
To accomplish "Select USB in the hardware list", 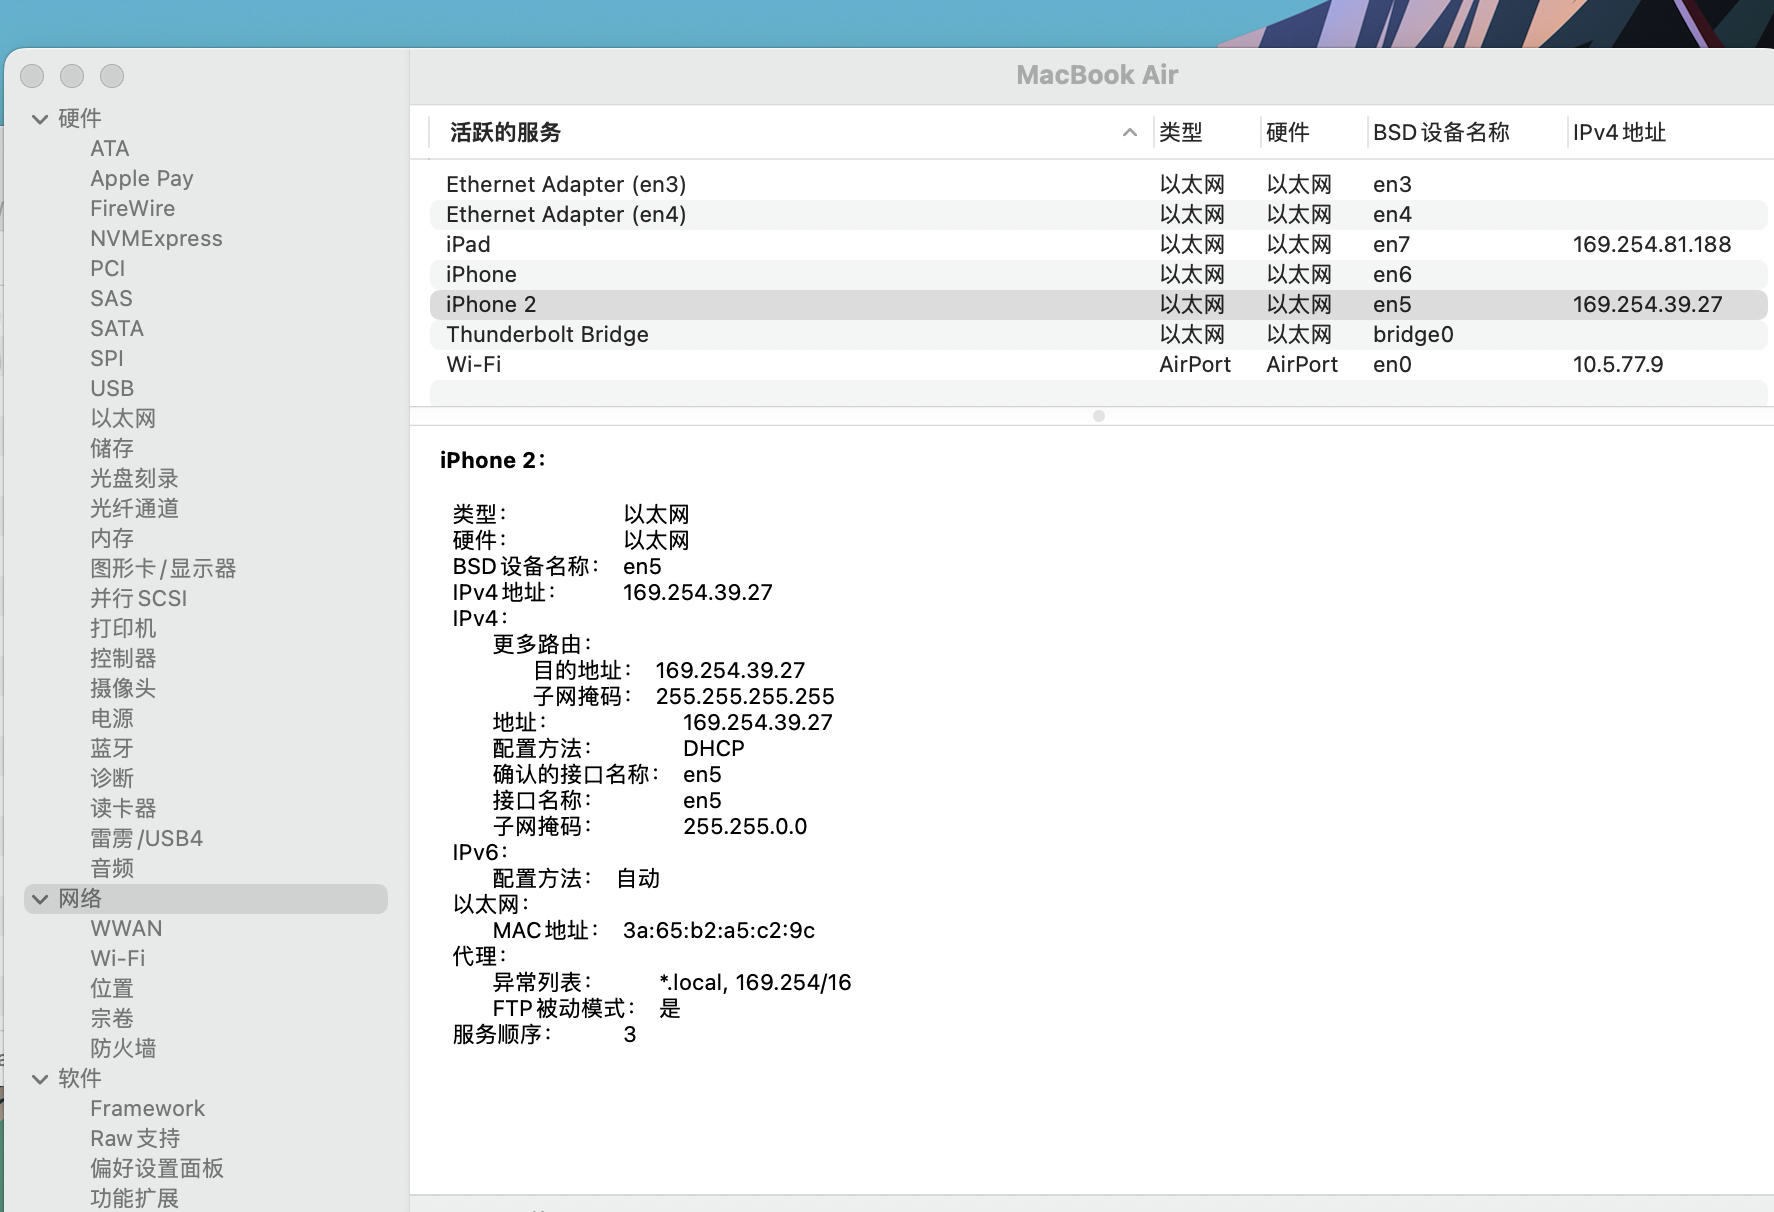I will [x=112, y=388].
